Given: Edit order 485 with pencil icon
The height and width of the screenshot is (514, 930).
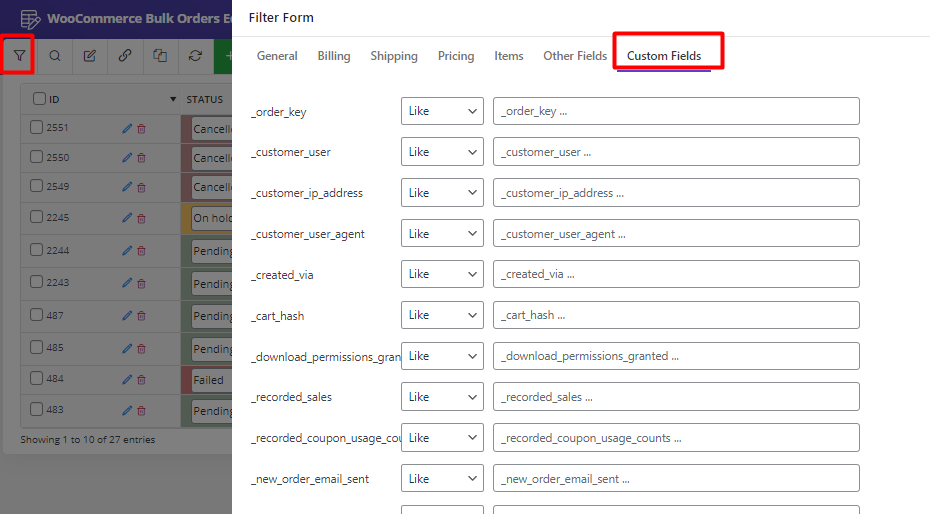Looking at the screenshot, I should tap(127, 348).
